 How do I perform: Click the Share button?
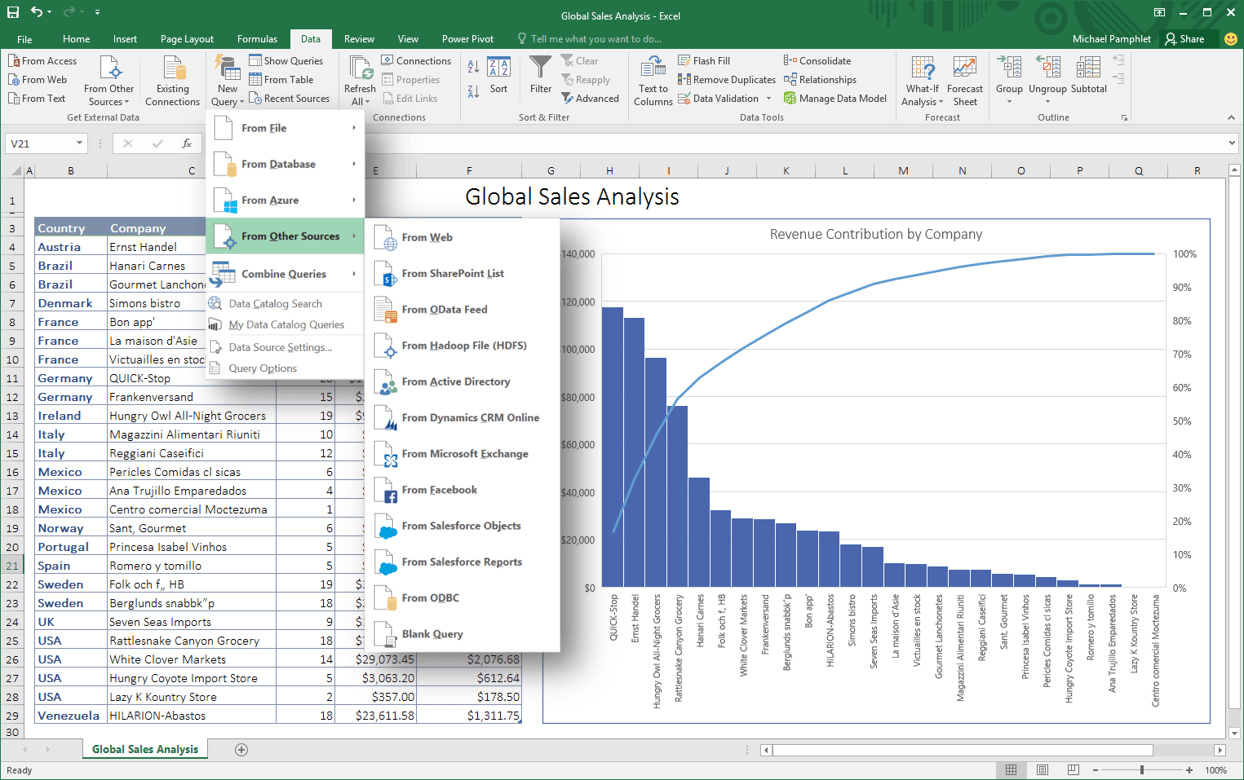[1186, 38]
